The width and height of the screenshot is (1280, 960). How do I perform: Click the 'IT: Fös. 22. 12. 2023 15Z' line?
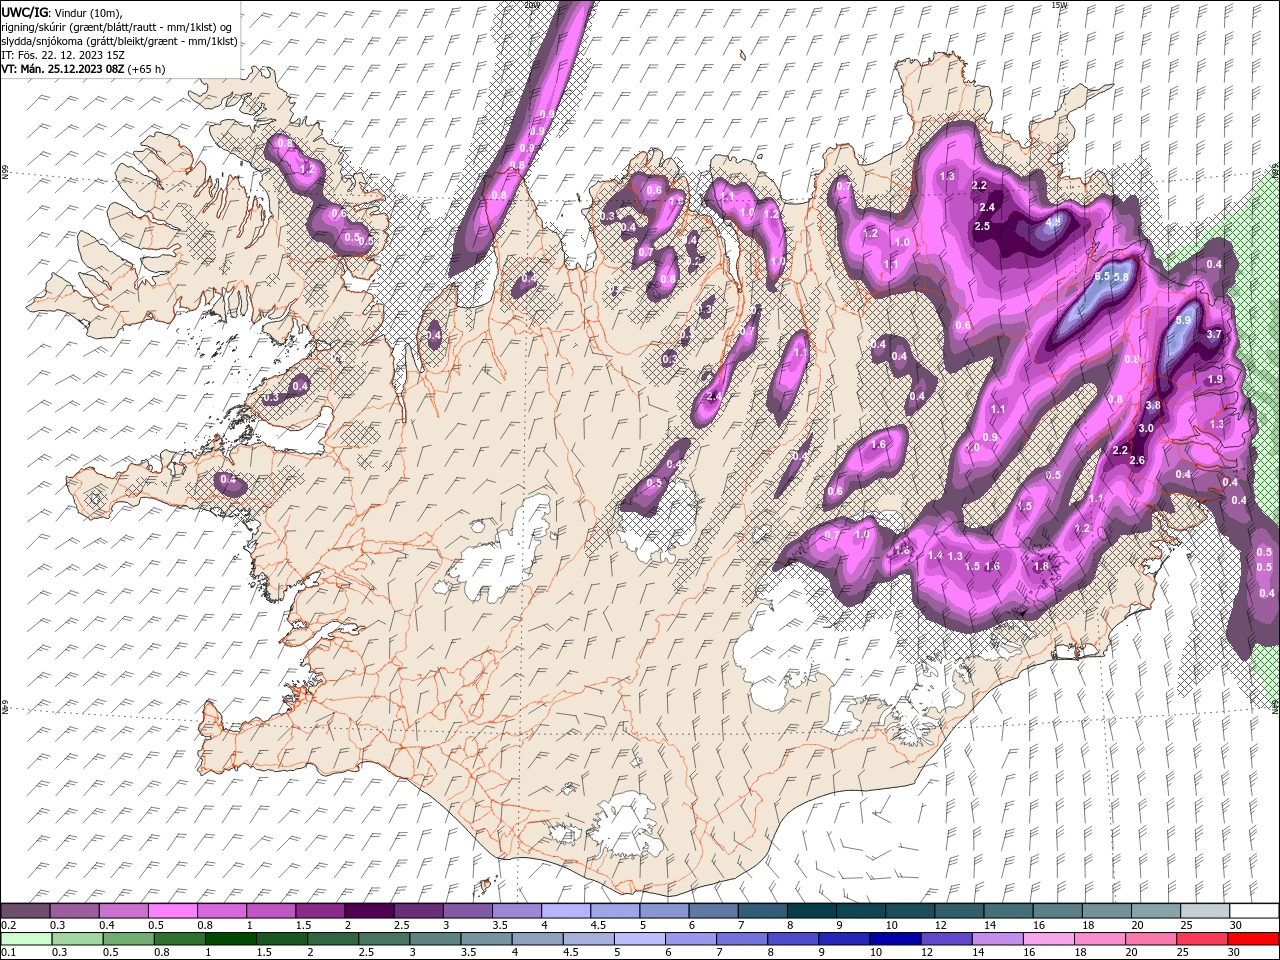pos(64,55)
